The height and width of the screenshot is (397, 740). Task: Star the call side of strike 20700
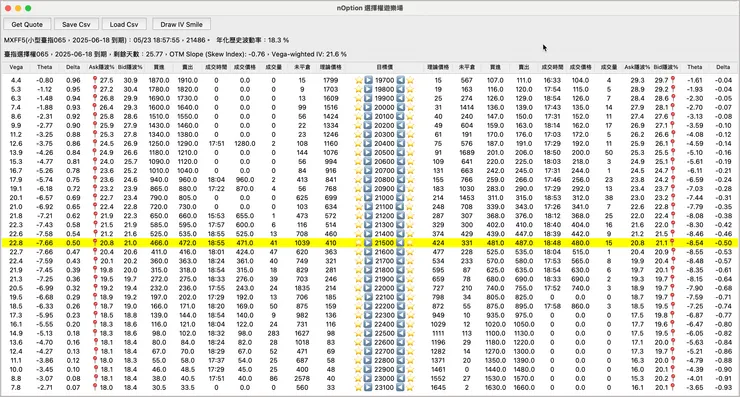click(x=359, y=170)
